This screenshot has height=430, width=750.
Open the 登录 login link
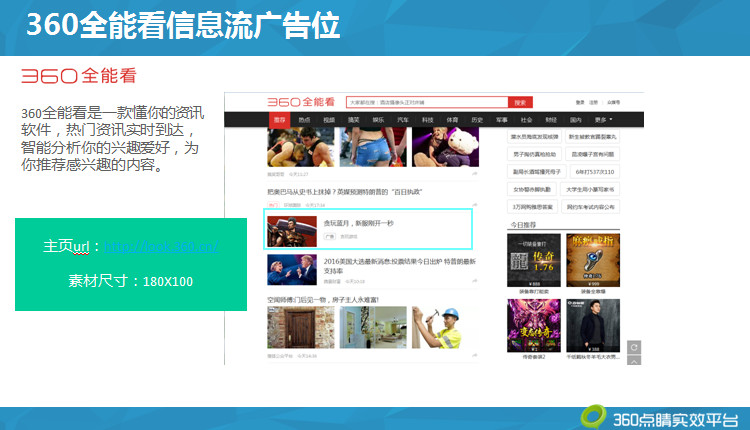(x=580, y=102)
